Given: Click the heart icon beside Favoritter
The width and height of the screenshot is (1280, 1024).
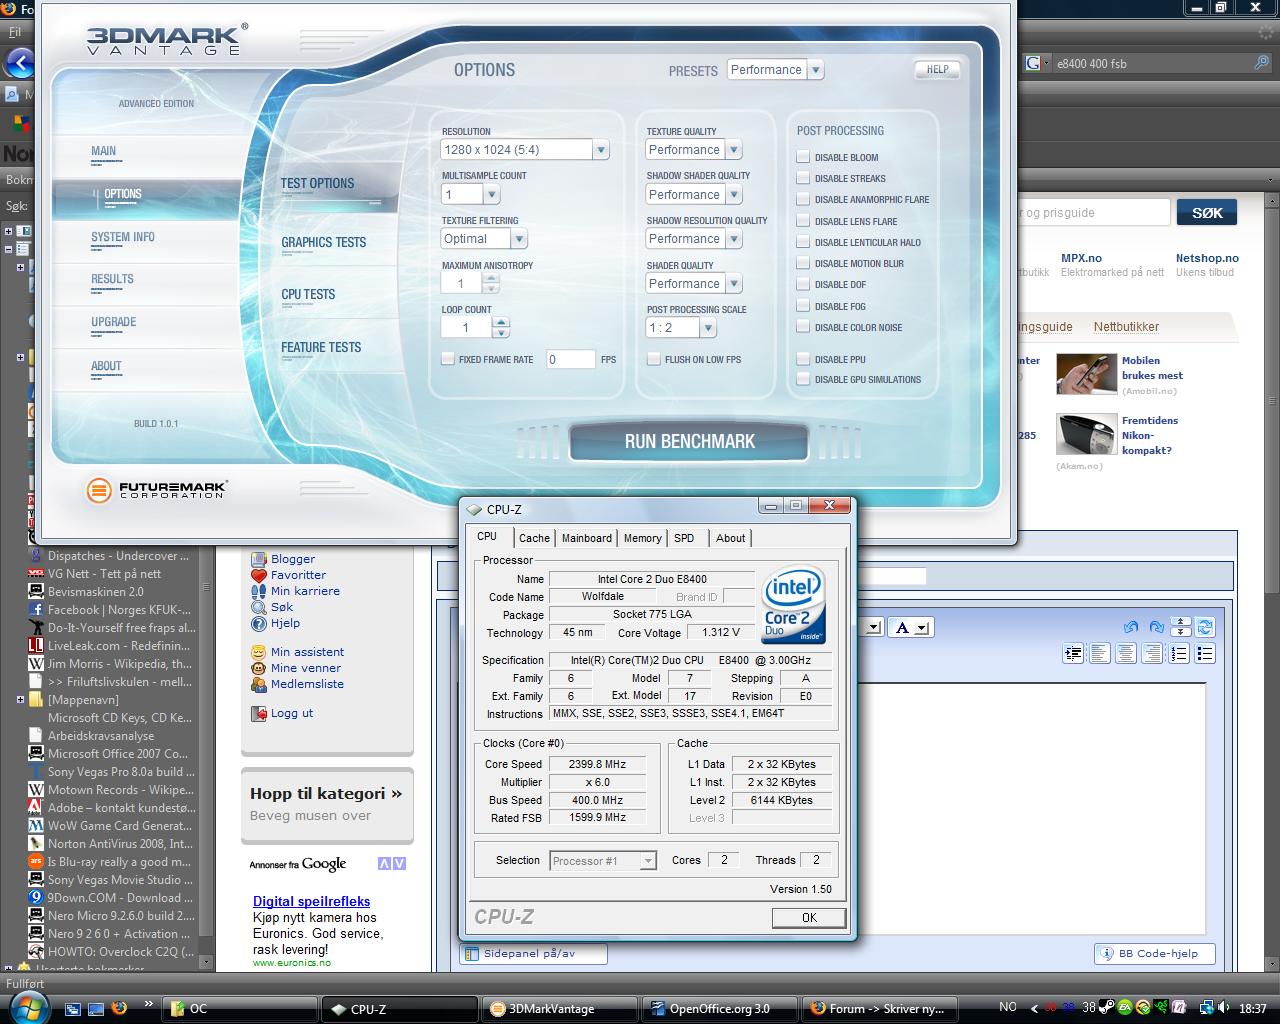Looking at the screenshot, I should [x=259, y=575].
